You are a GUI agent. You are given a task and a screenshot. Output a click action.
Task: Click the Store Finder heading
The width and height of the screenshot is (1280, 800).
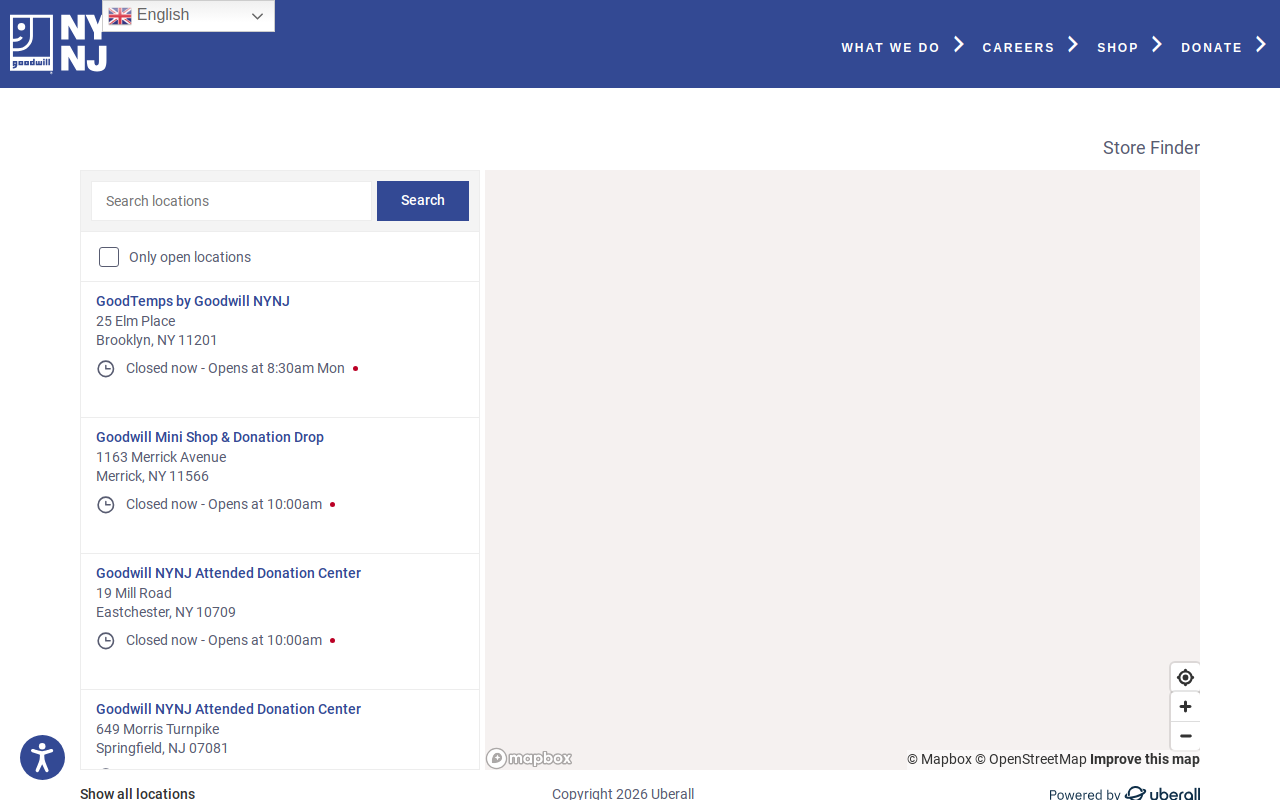click(x=1151, y=148)
